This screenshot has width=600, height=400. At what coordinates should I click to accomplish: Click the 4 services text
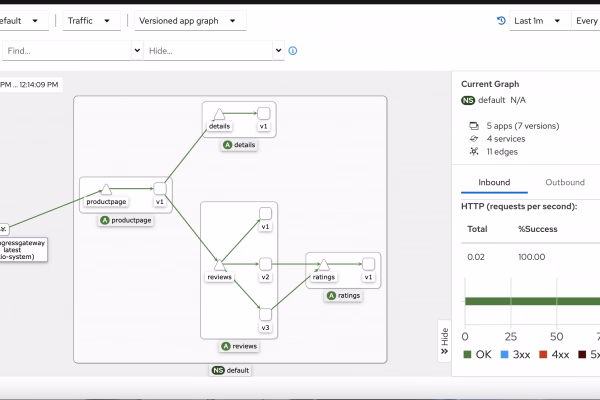click(x=506, y=139)
